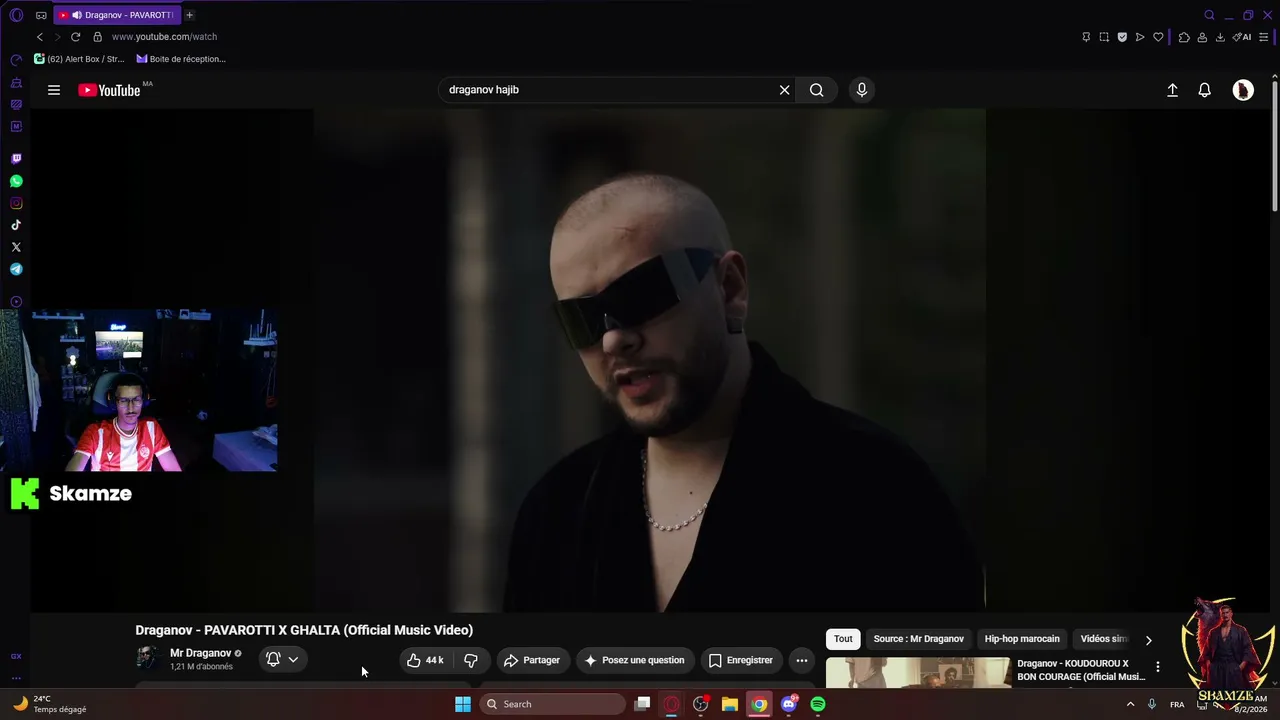Save the video with Enregistrer
Viewport: 1280px width, 720px height.
tap(741, 660)
